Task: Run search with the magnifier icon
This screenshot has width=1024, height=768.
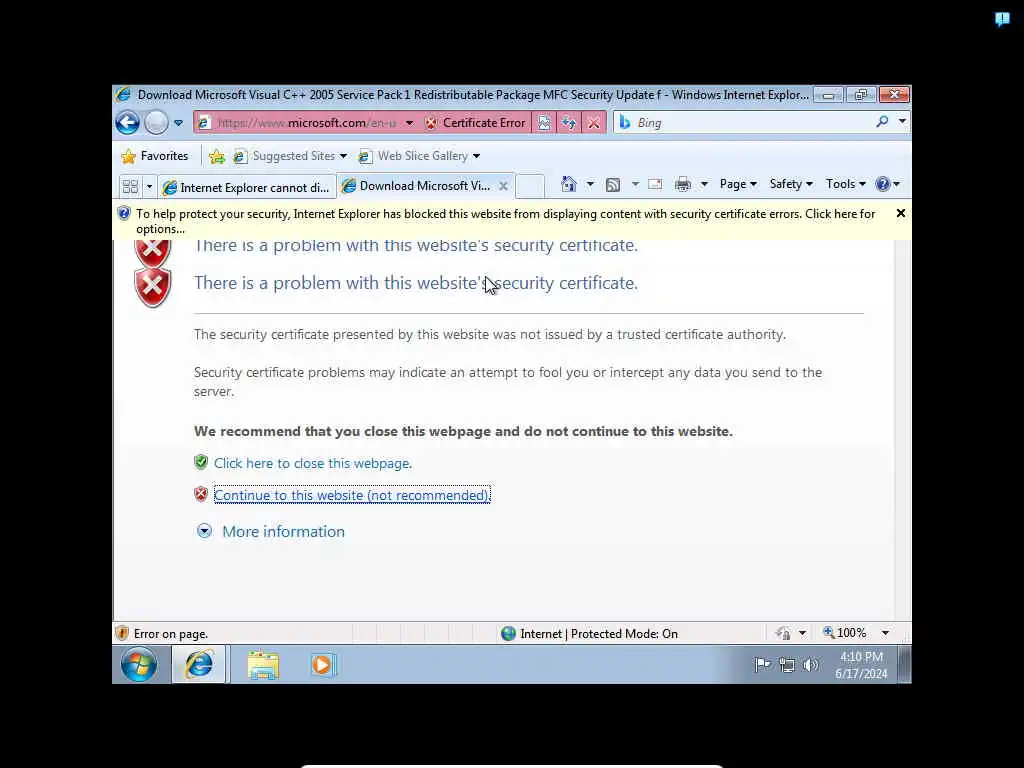Action: point(882,121)
